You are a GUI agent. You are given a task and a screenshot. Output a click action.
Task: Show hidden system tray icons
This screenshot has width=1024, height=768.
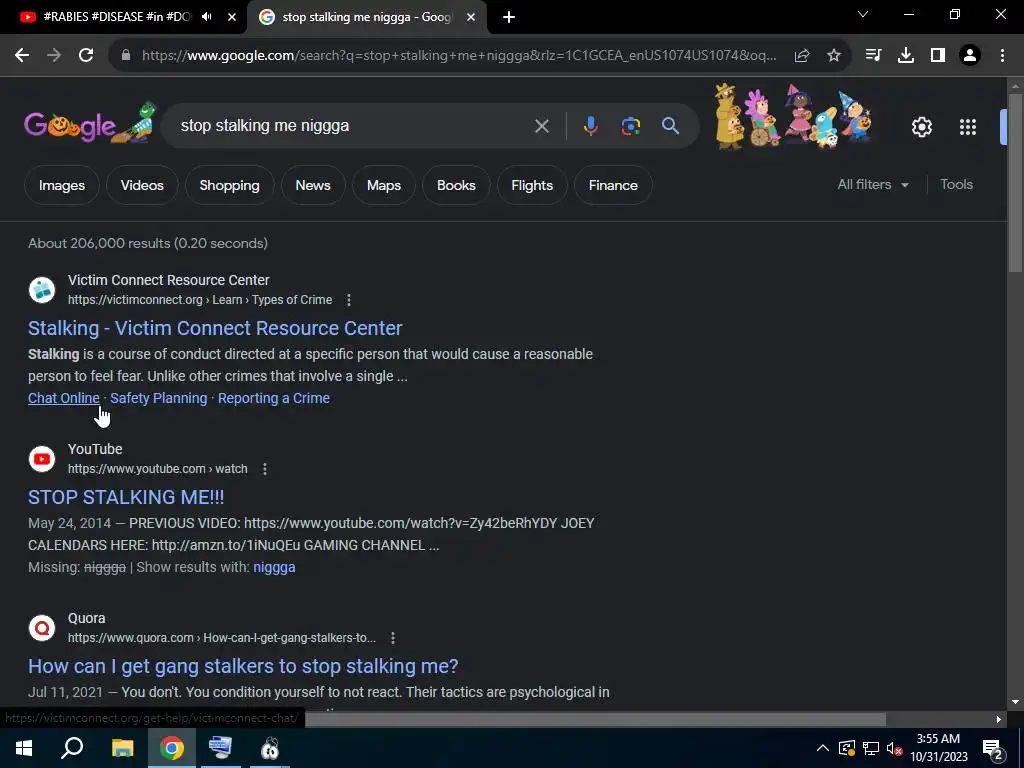pos(823,748)
